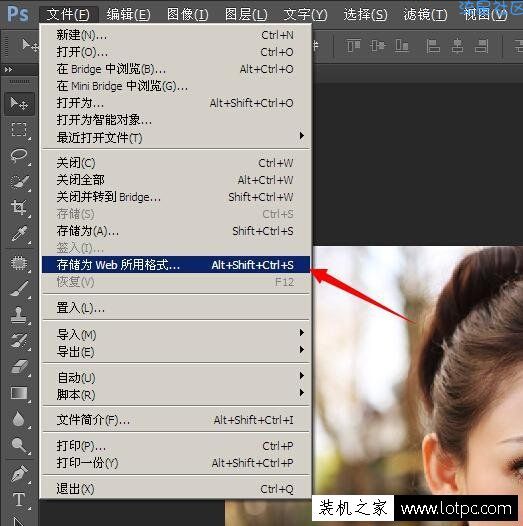Viewport: 523px width, 526px height.
Task: Select the Clone Stamp tool
Action: click(x=19, y=315)
